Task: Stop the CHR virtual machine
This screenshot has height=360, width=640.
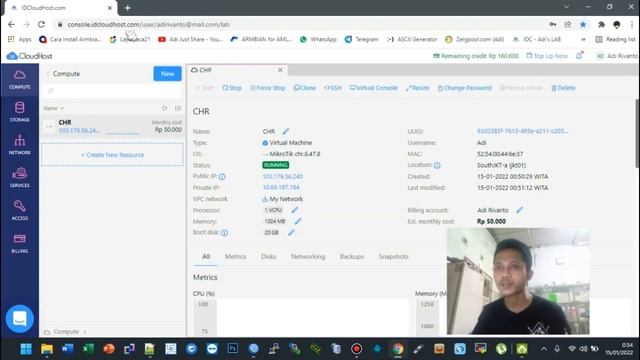Action: click(x=232, y=88)
